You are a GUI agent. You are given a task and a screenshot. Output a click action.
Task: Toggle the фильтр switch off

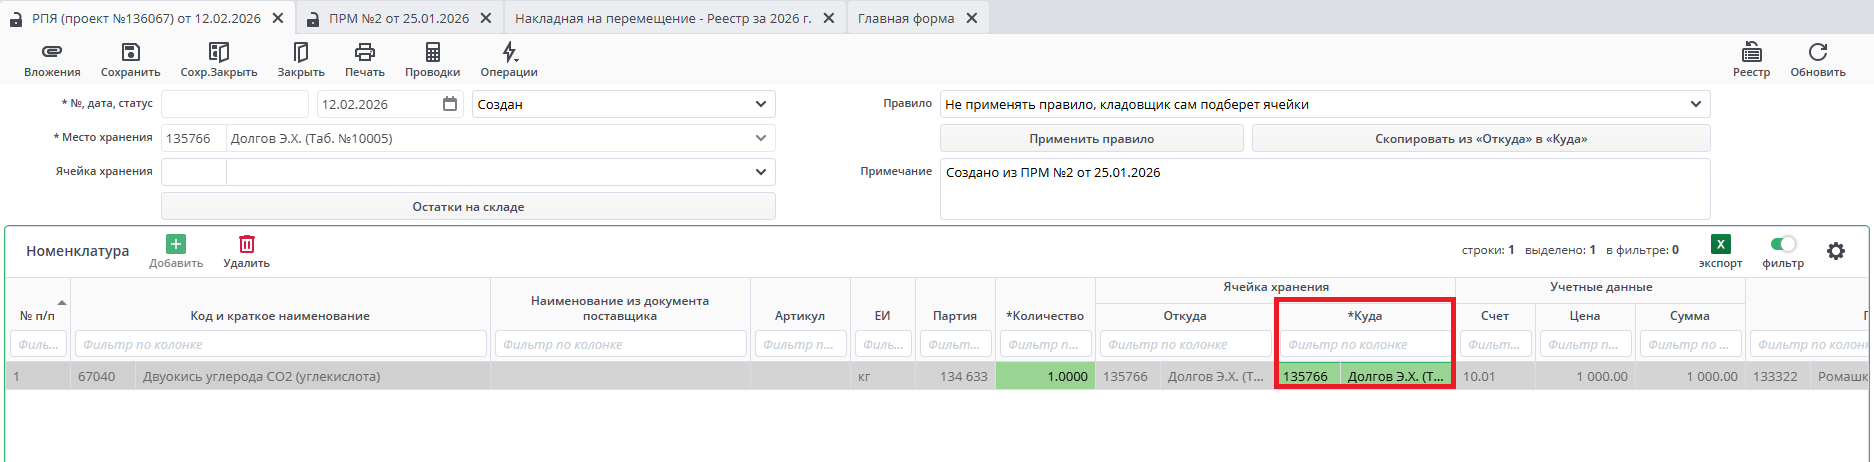(x=1782, y=244)
